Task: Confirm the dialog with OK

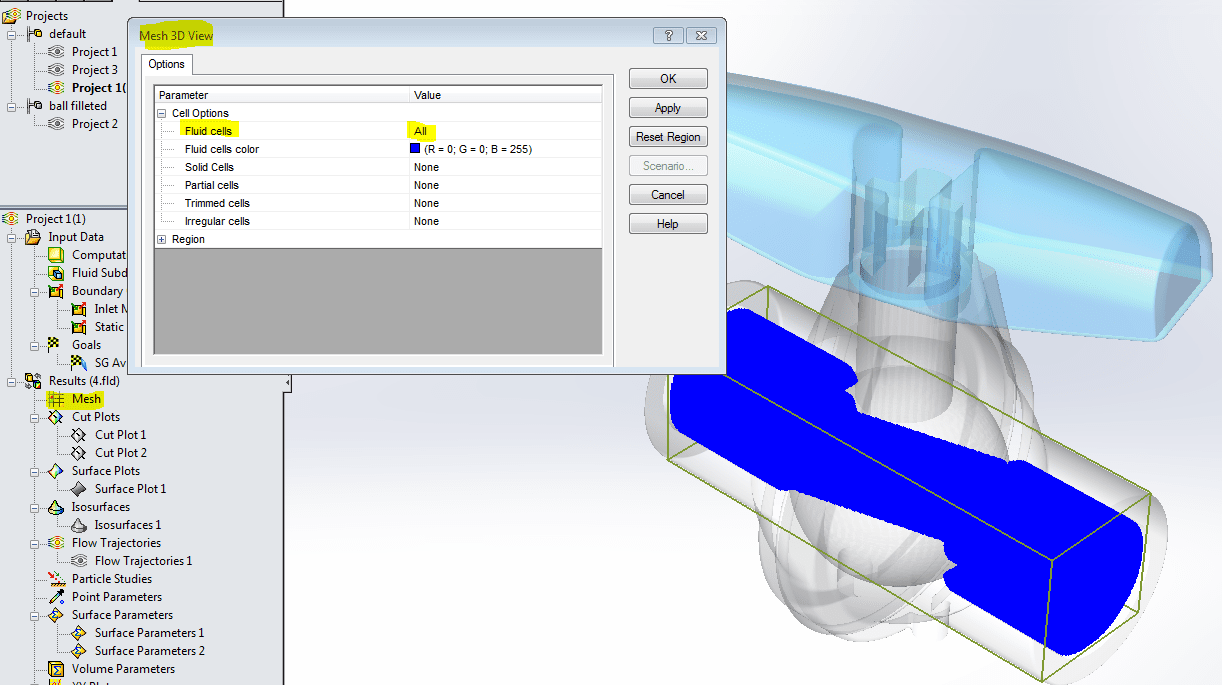Action: tap(668, 78)
